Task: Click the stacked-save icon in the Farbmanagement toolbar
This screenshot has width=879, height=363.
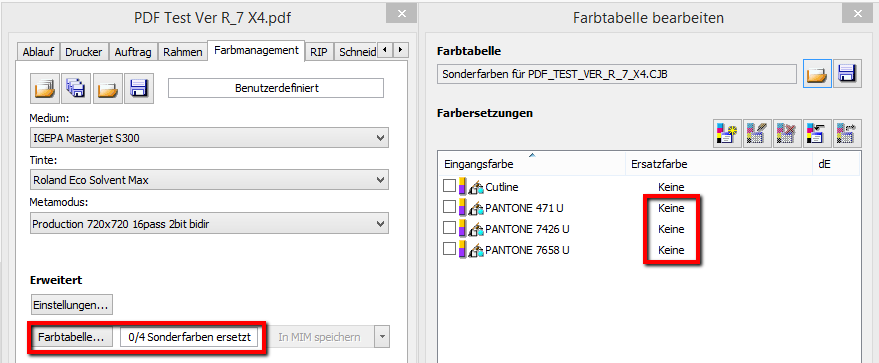Action: [x=76, y=89]
